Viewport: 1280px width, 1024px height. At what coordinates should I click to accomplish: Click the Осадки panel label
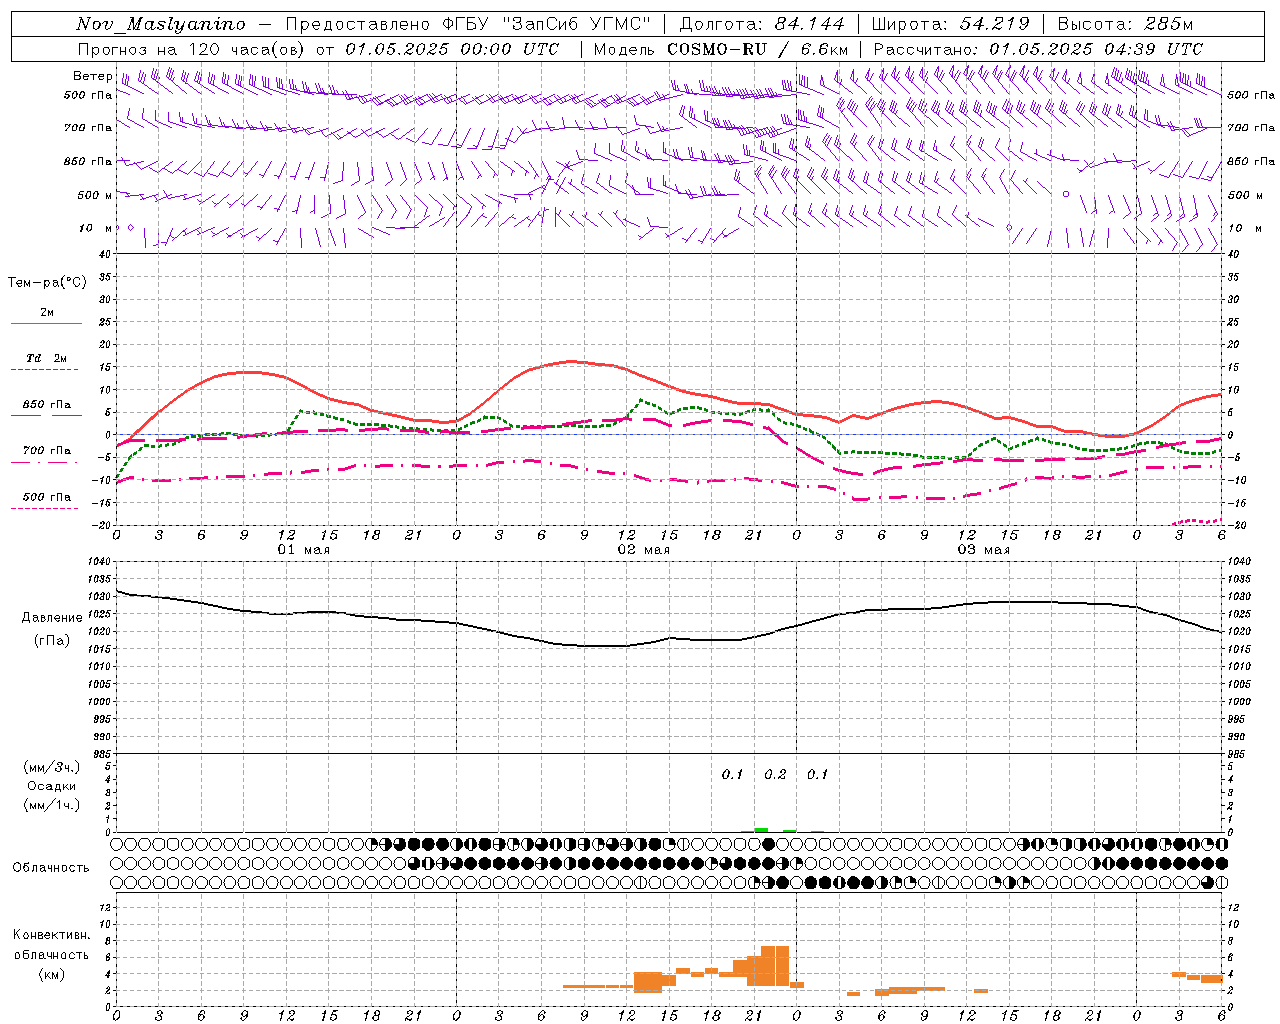pos(52,786)
